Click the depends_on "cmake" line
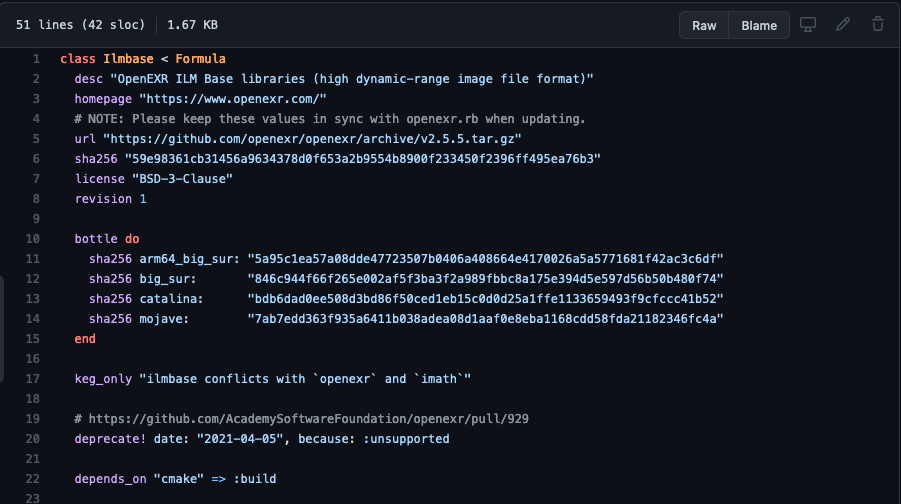 tap(175, 479)
